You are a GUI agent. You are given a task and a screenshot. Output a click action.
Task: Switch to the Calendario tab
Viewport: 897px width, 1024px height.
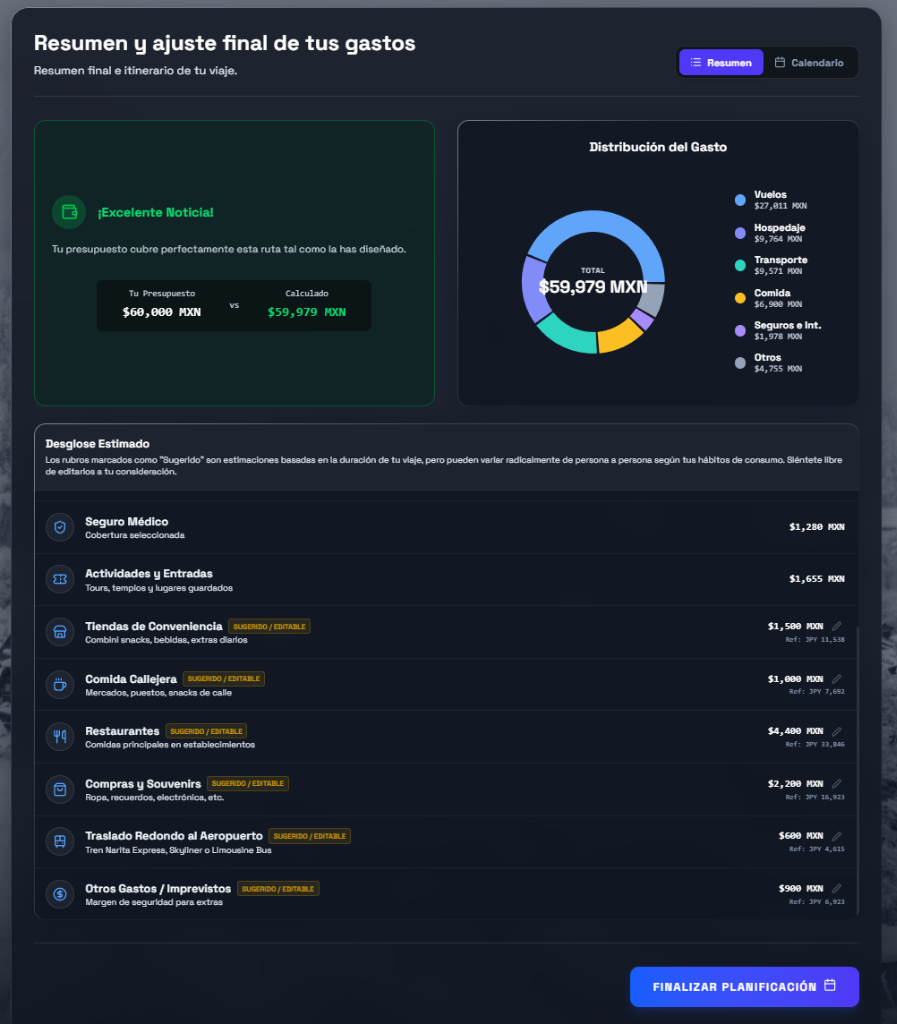pyautogui.click(x=809, y=63)
